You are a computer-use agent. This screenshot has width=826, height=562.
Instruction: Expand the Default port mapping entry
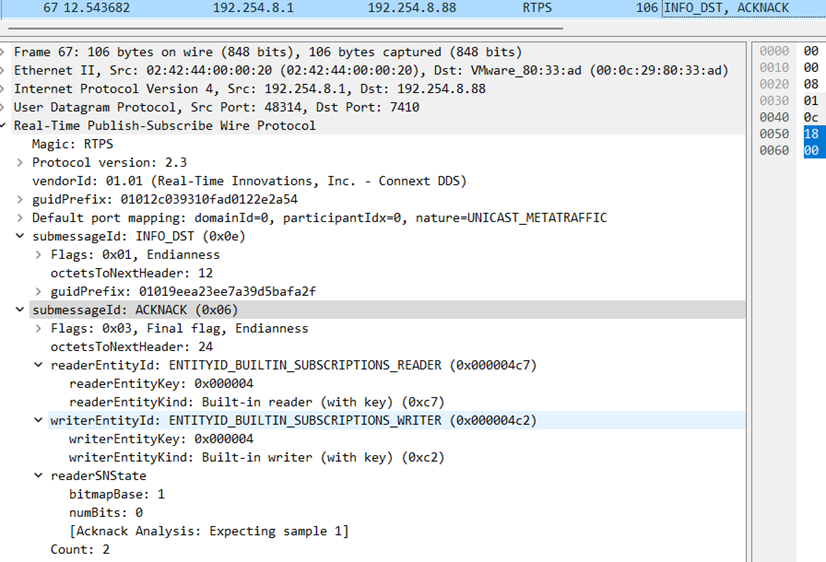23,218
